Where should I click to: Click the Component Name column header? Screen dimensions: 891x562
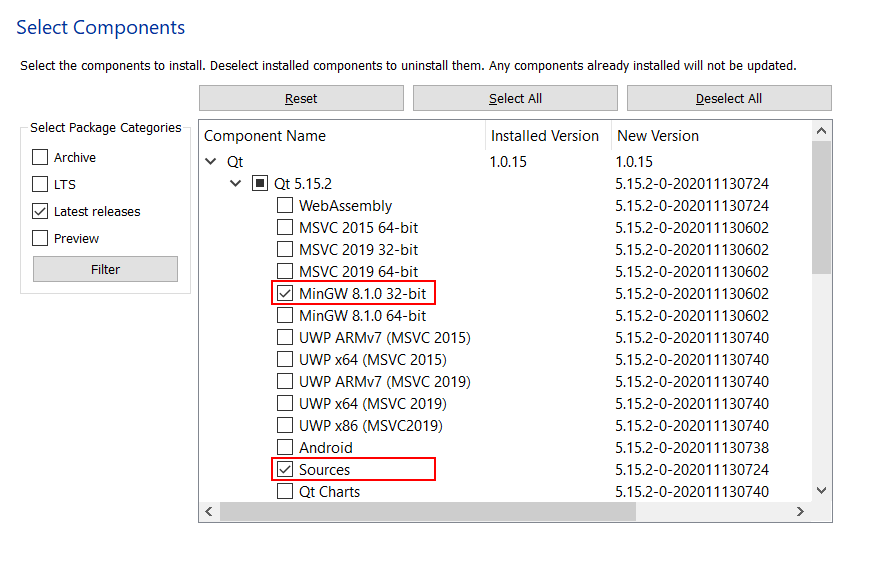342,136
